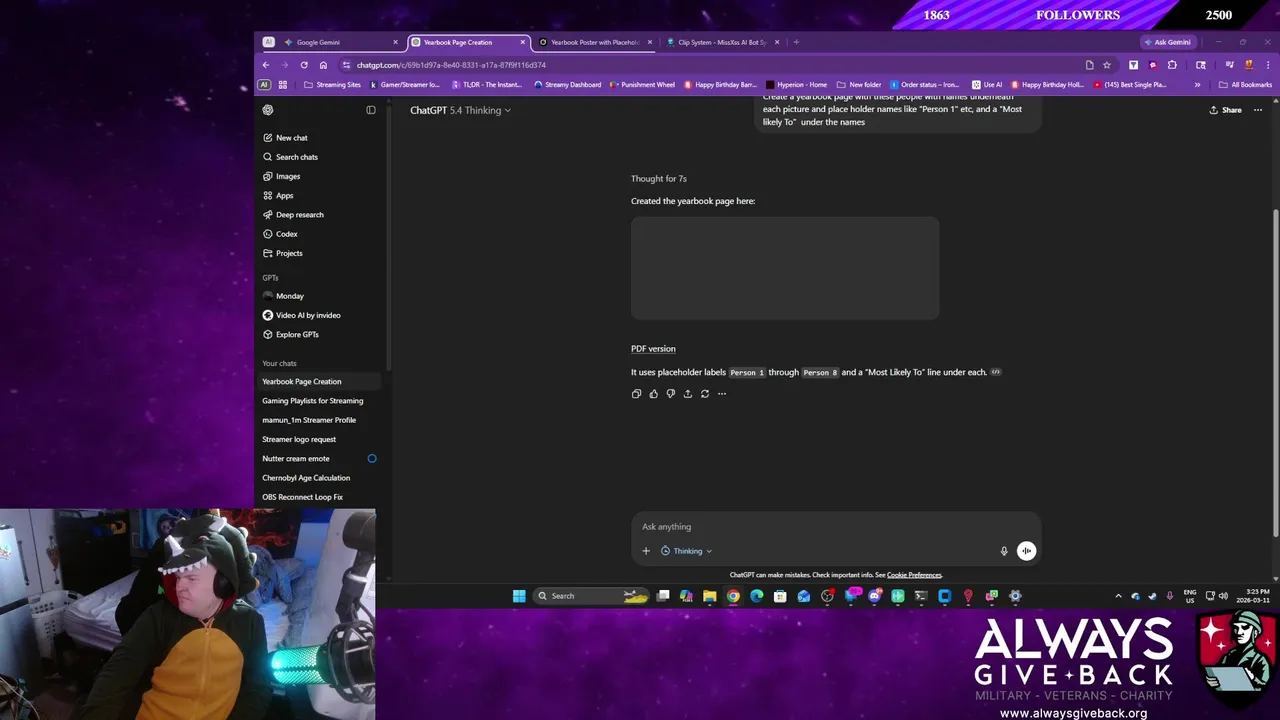Screen dimensions: 1280x720
Task: Open the Hyperion - Home bookmark
Action: (x=796, y=85)
